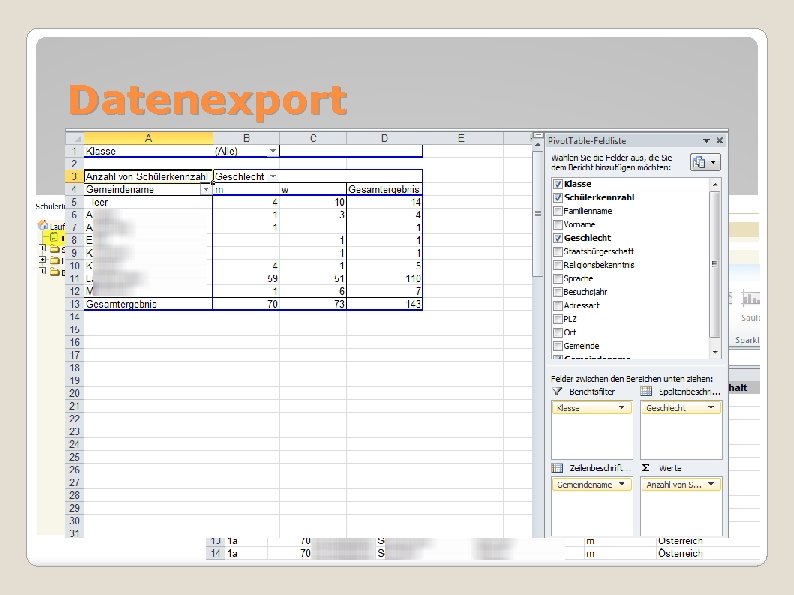Uncheck the Geschlecht field checkbox

[558, 238]
